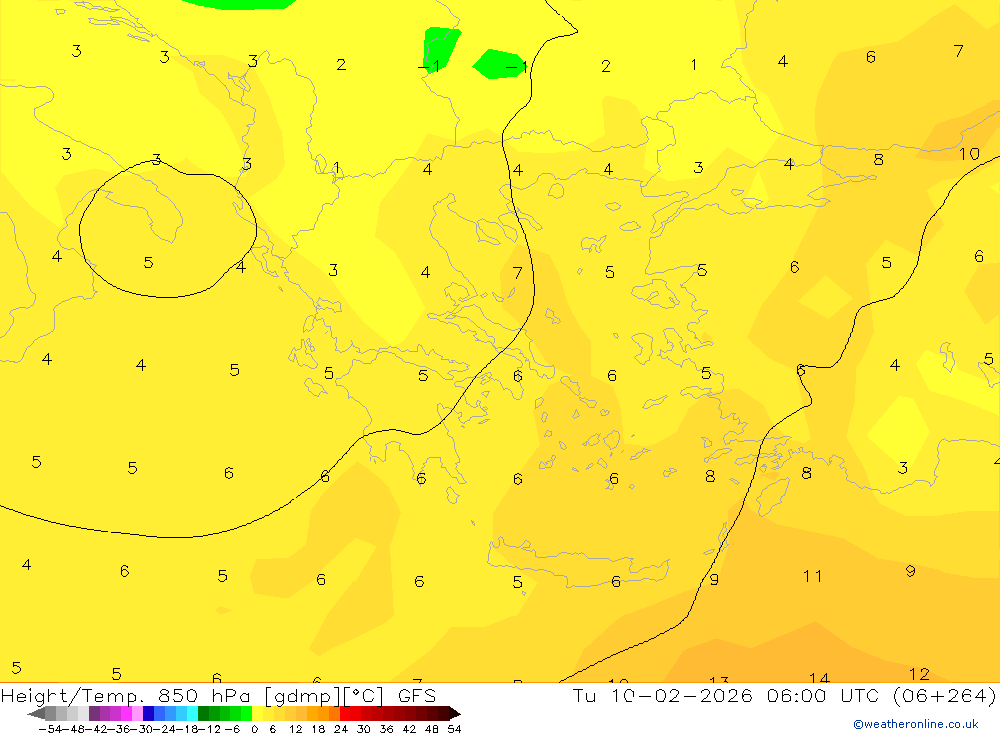Image resolution: width=1000 pixels, height=733 pixels.
Task: Click the '36' label on the legend scale
Action: (386, 729)
